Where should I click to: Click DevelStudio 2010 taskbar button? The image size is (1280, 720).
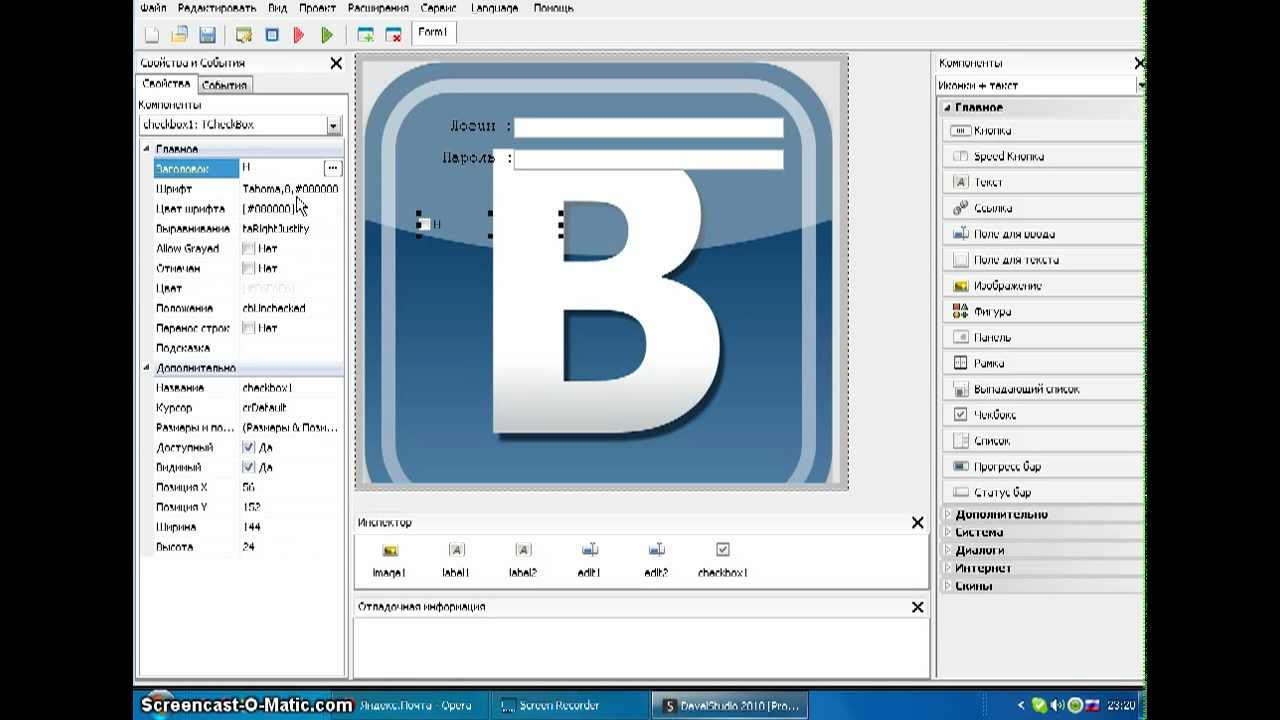(731, 705)
